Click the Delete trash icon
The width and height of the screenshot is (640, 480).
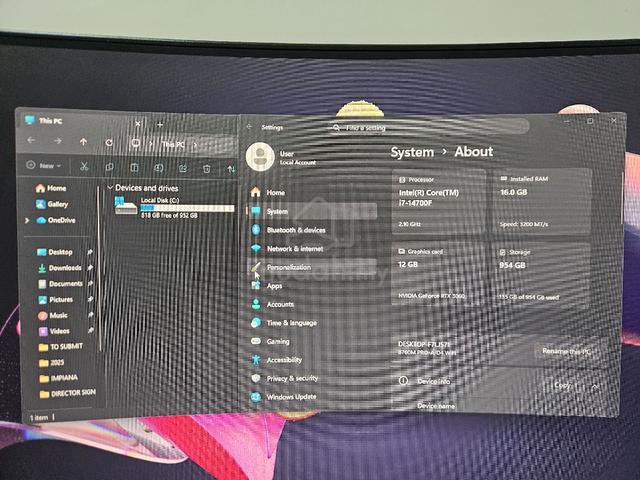pyautogui.click(x=207, y=169)
